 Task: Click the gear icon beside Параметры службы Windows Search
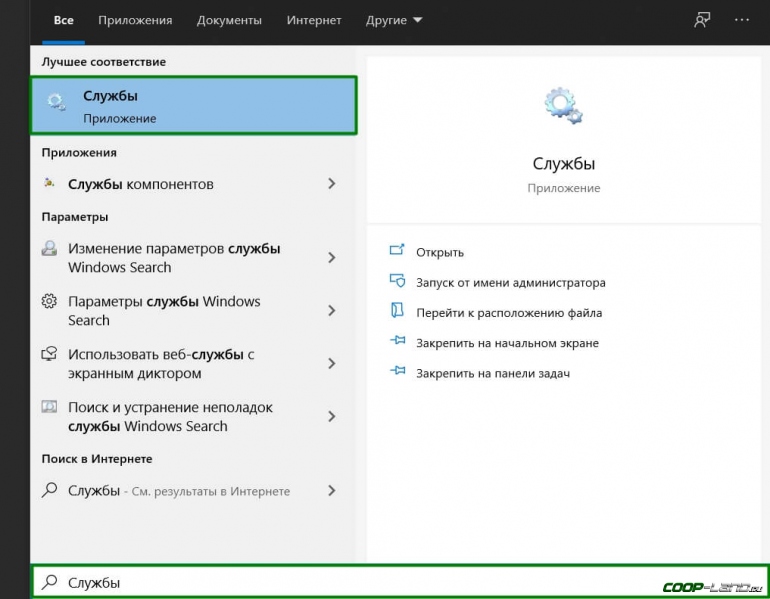tap(49, 302)
